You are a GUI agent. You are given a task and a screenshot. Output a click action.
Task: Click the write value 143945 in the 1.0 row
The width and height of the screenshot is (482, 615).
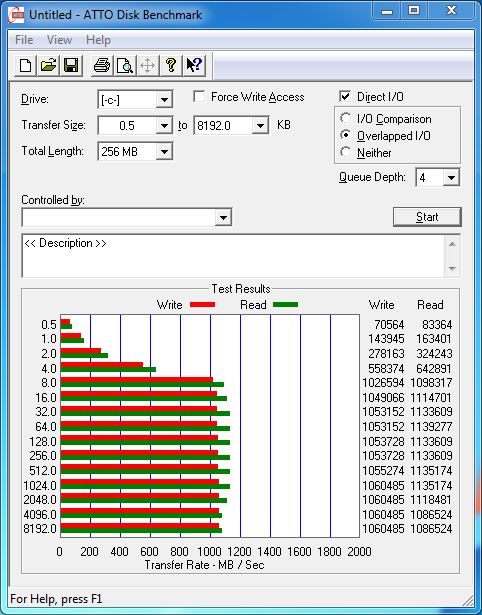[386, 338]
